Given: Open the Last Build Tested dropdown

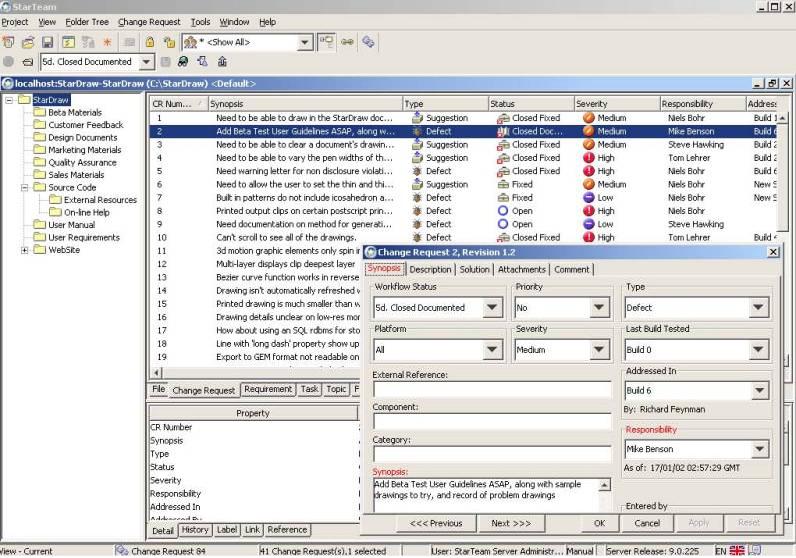Looking at the screenshot, I should (758, 349).
